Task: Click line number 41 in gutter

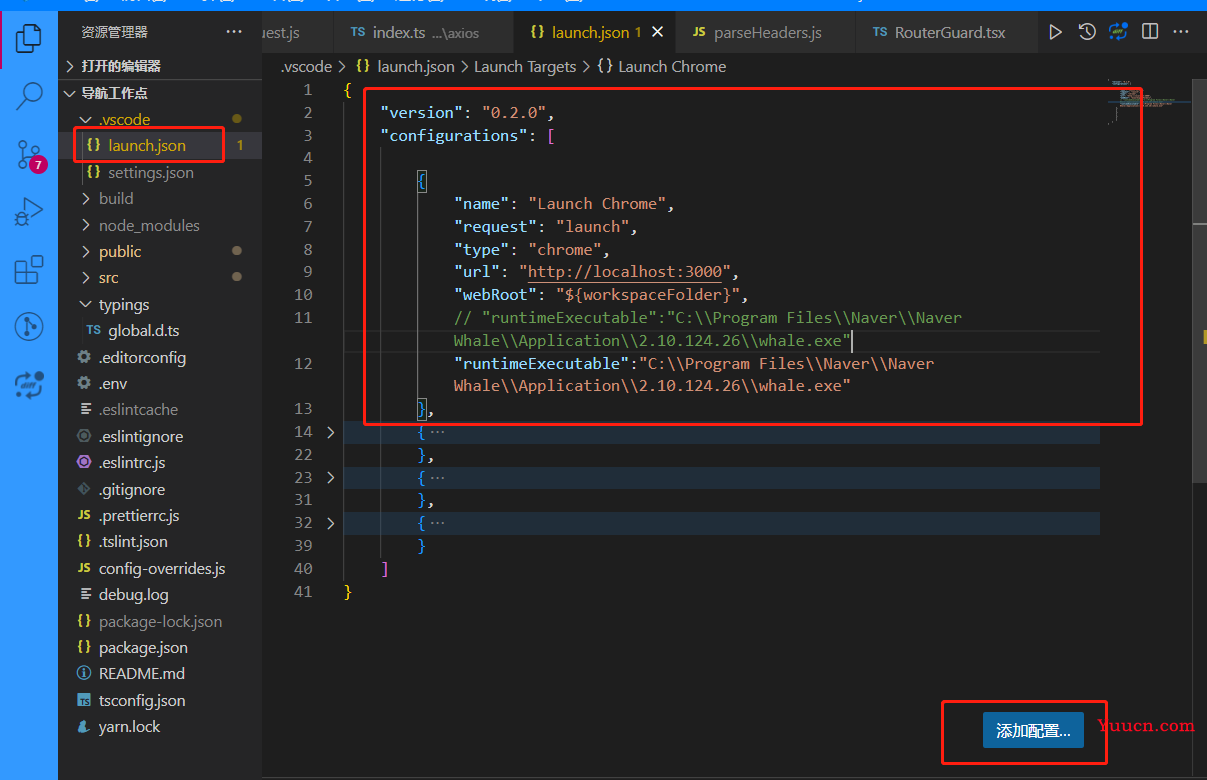Action: 303,591
